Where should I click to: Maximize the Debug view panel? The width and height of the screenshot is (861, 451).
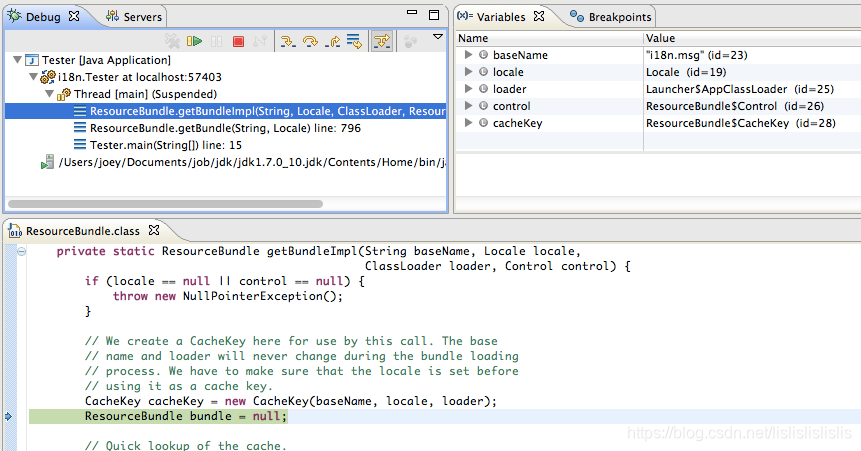click(x=434, y=15)
